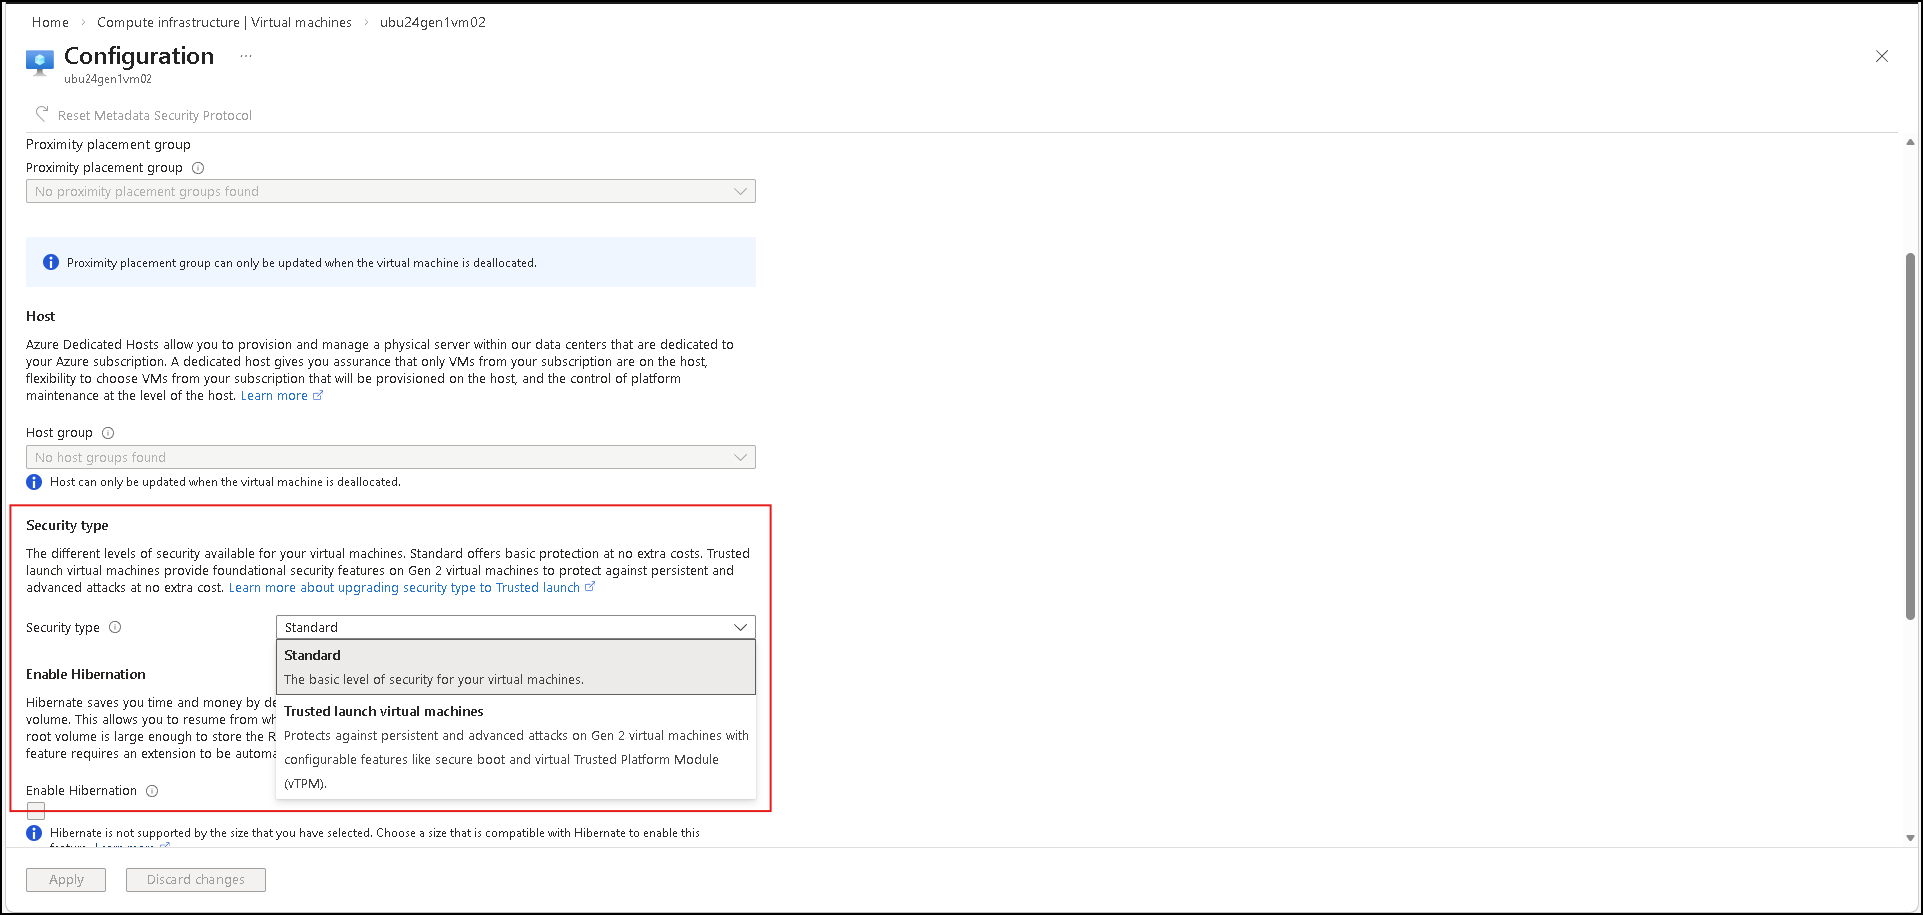This screenshot has height=915, width=1923.
Task: Open link about upgrading to Trusted launch
Action: pos(412,588)
